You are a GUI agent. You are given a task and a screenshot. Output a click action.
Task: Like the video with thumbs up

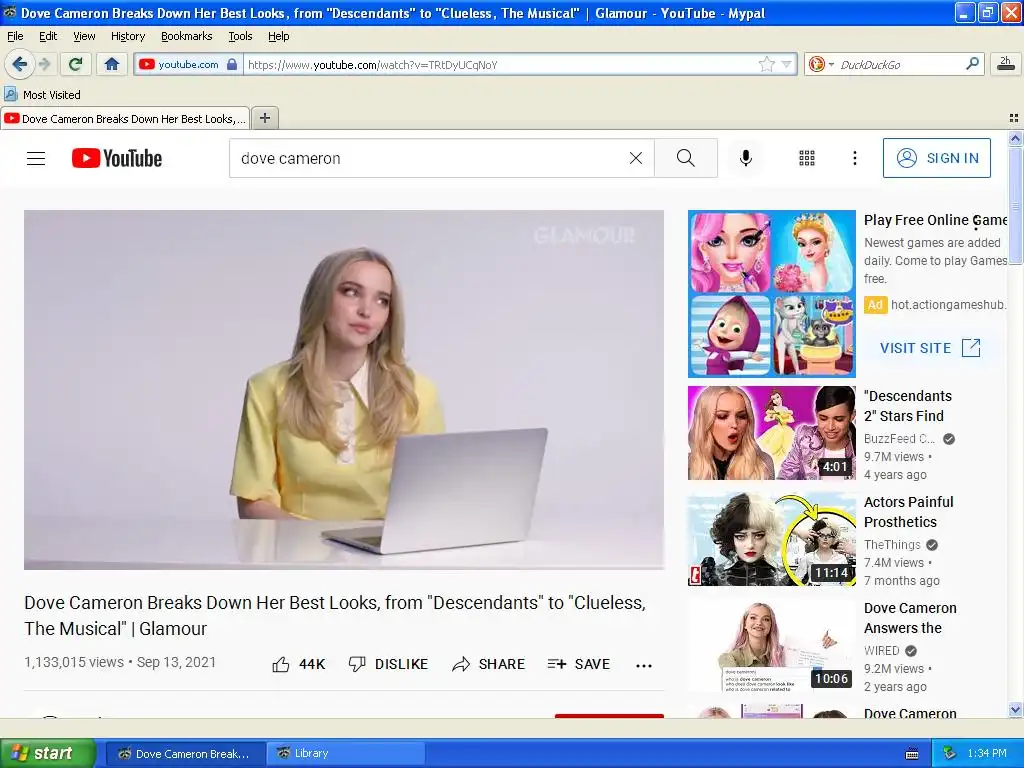[298, 664]
